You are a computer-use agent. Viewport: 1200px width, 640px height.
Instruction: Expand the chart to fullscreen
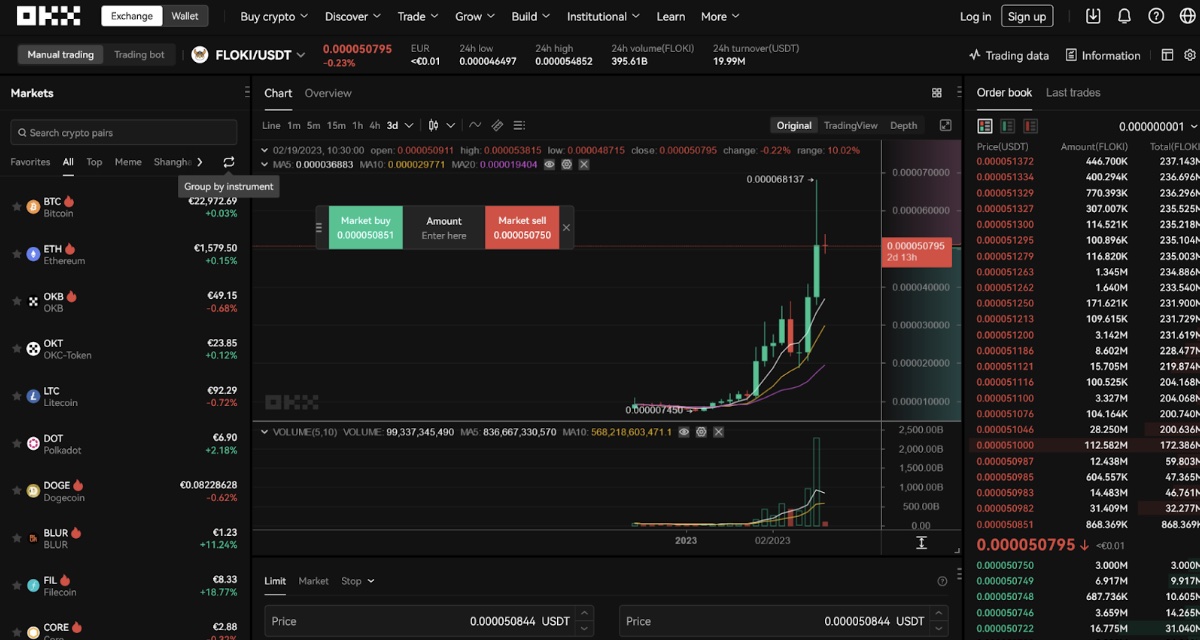(x=945, y=125)
